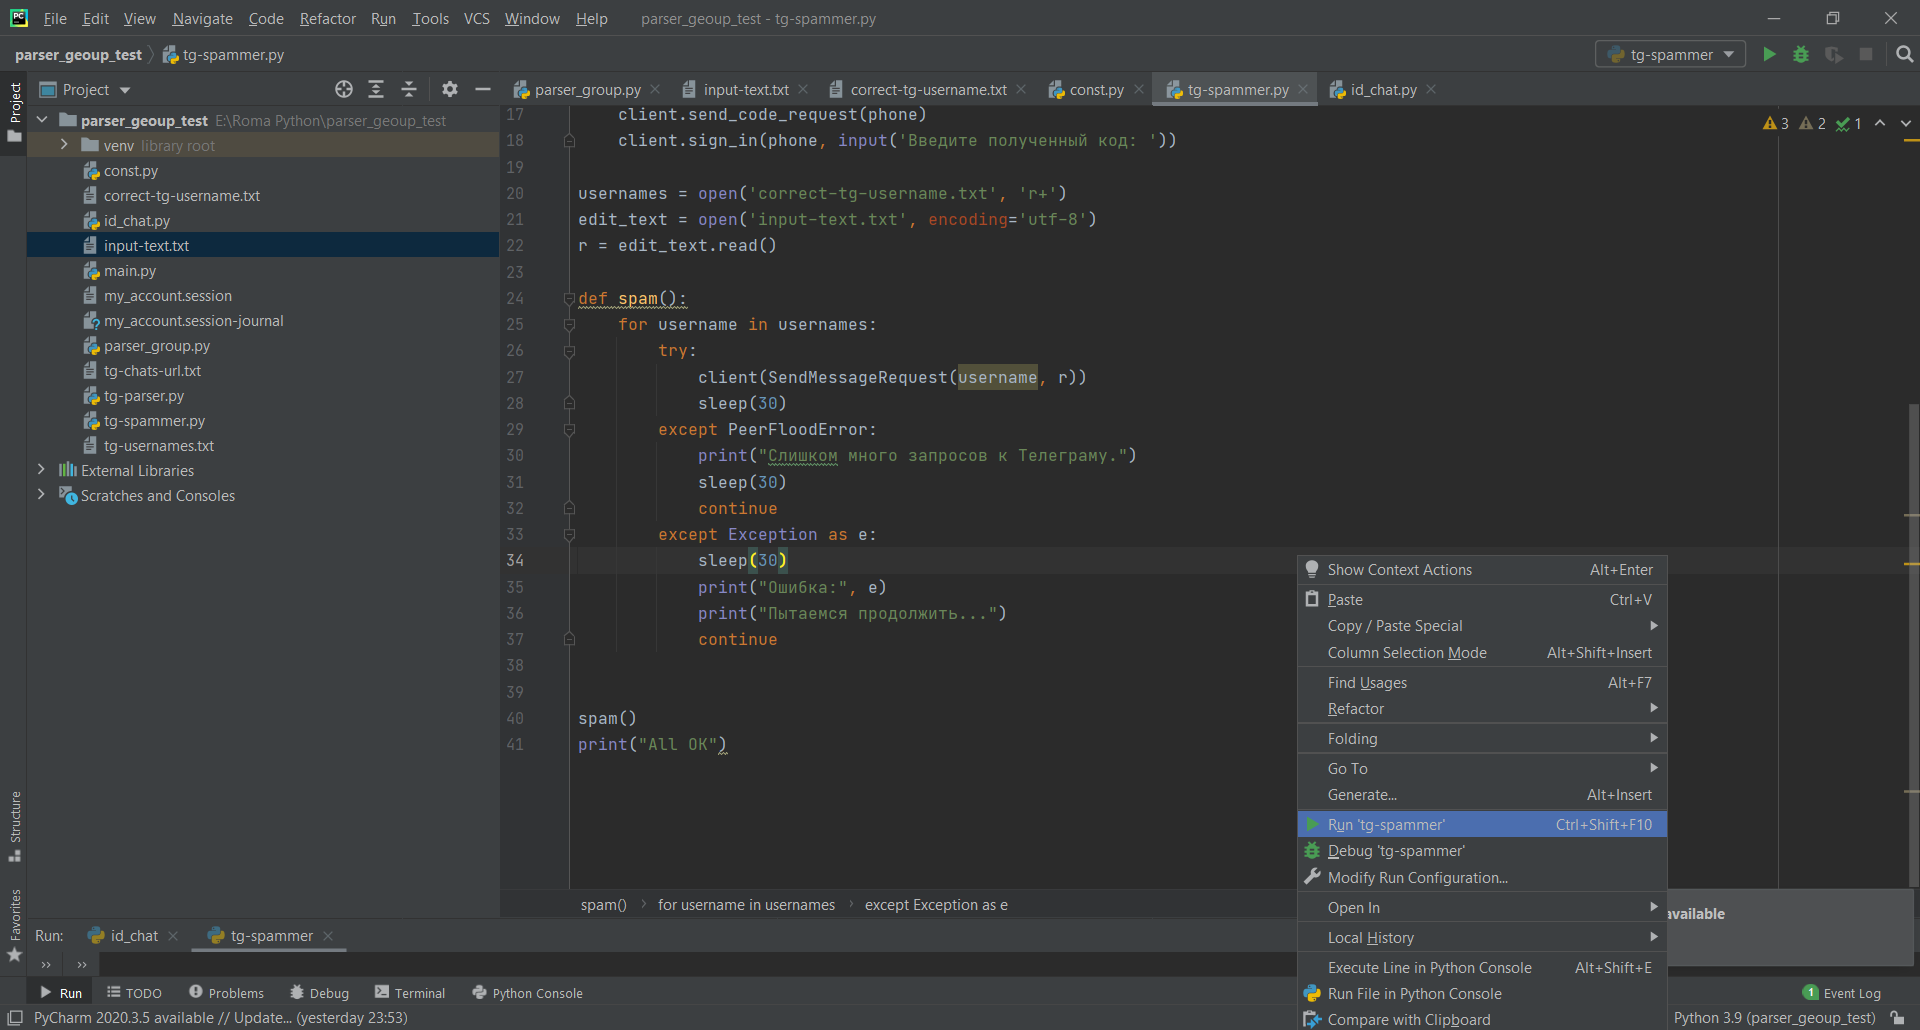The height and width of the screenshot is (1030, 1920).
Task: Click the lock icon in status bar
Action: pos(1897,1018)
